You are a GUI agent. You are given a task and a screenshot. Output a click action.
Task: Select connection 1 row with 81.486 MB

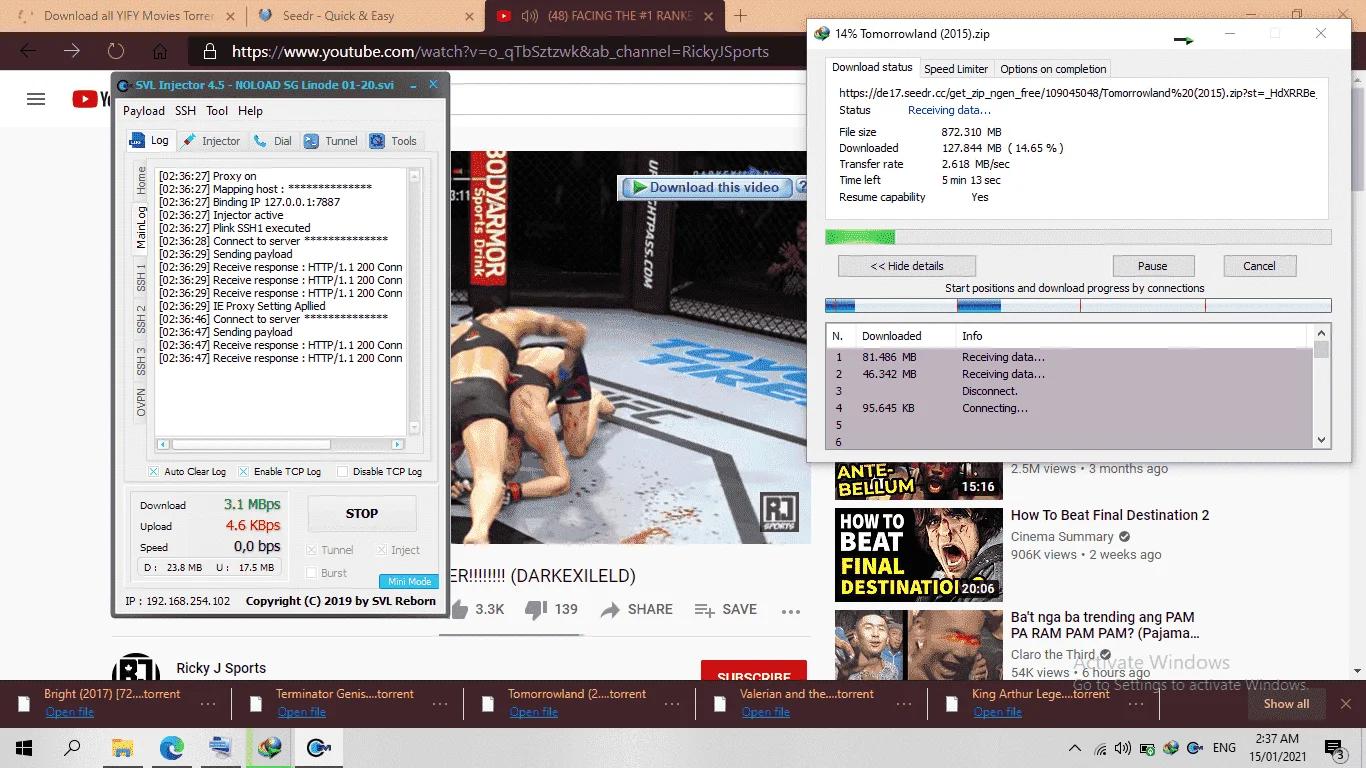click(1069, 357)
